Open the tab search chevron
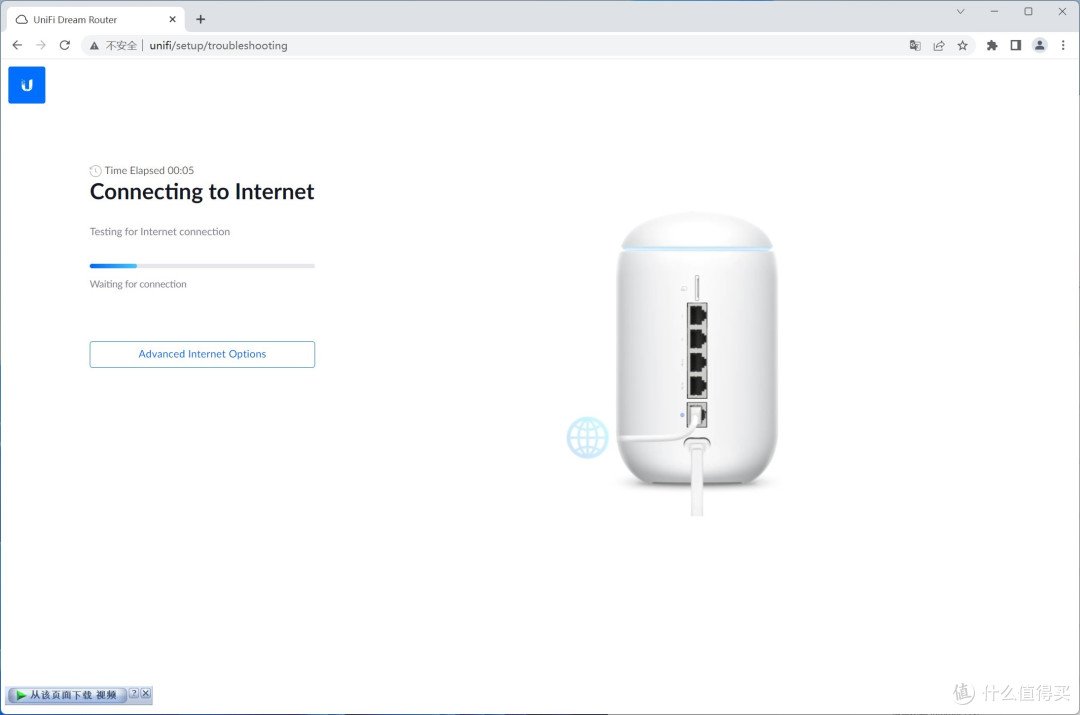The width and height of the screenshot is (1080, 715). (960, 11)
